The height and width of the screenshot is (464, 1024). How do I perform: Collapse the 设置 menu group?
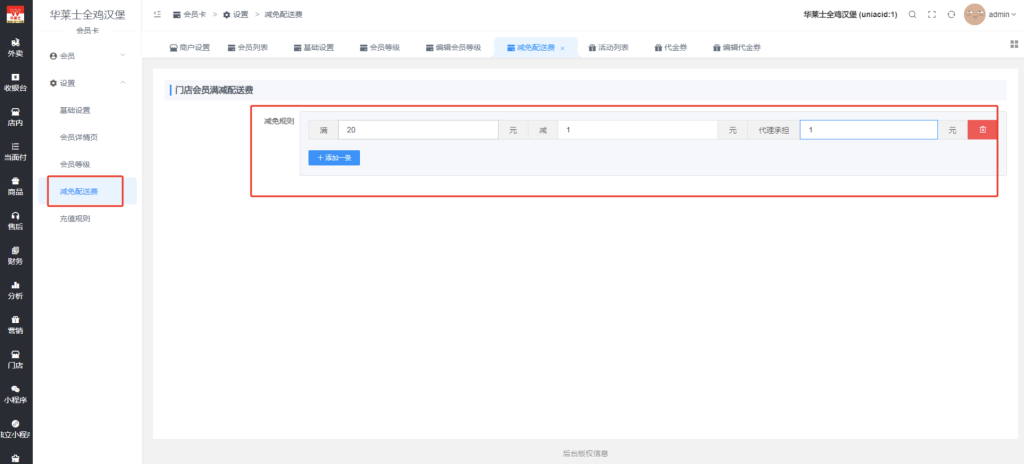pyautogui.click(x=89, y=83)
